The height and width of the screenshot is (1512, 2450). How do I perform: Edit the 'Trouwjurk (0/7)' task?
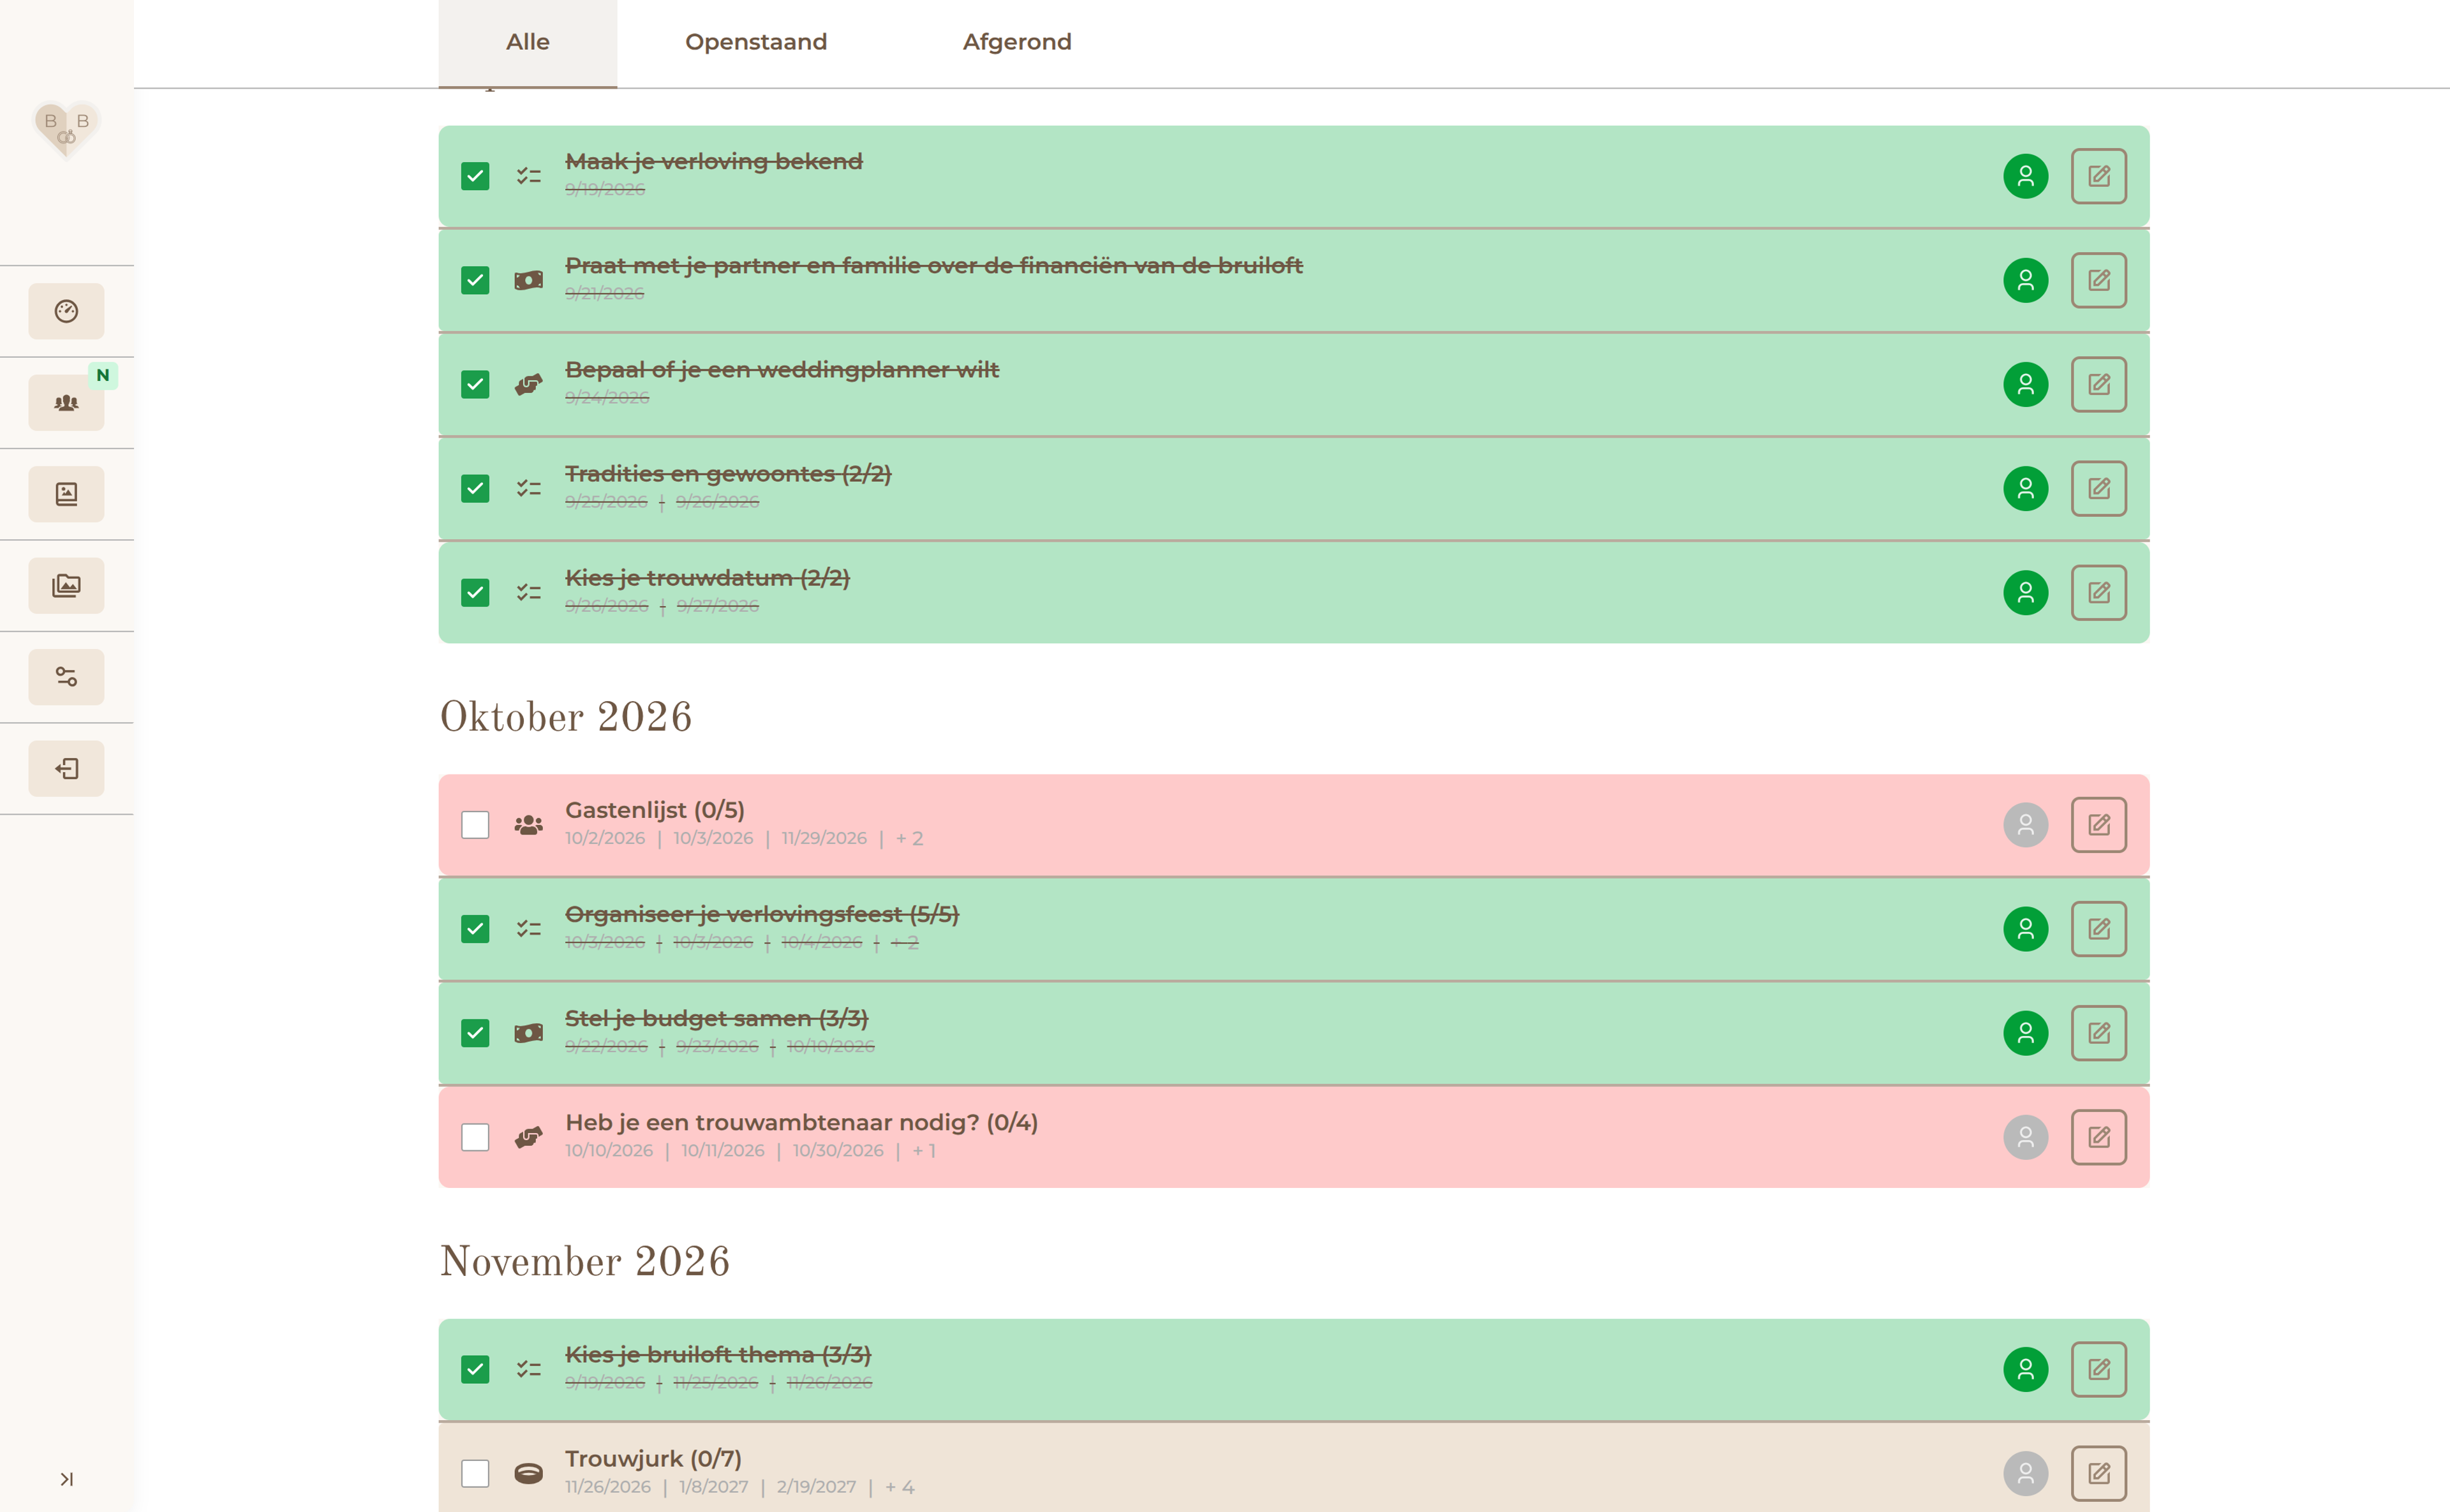(x=2098, y=1473)
